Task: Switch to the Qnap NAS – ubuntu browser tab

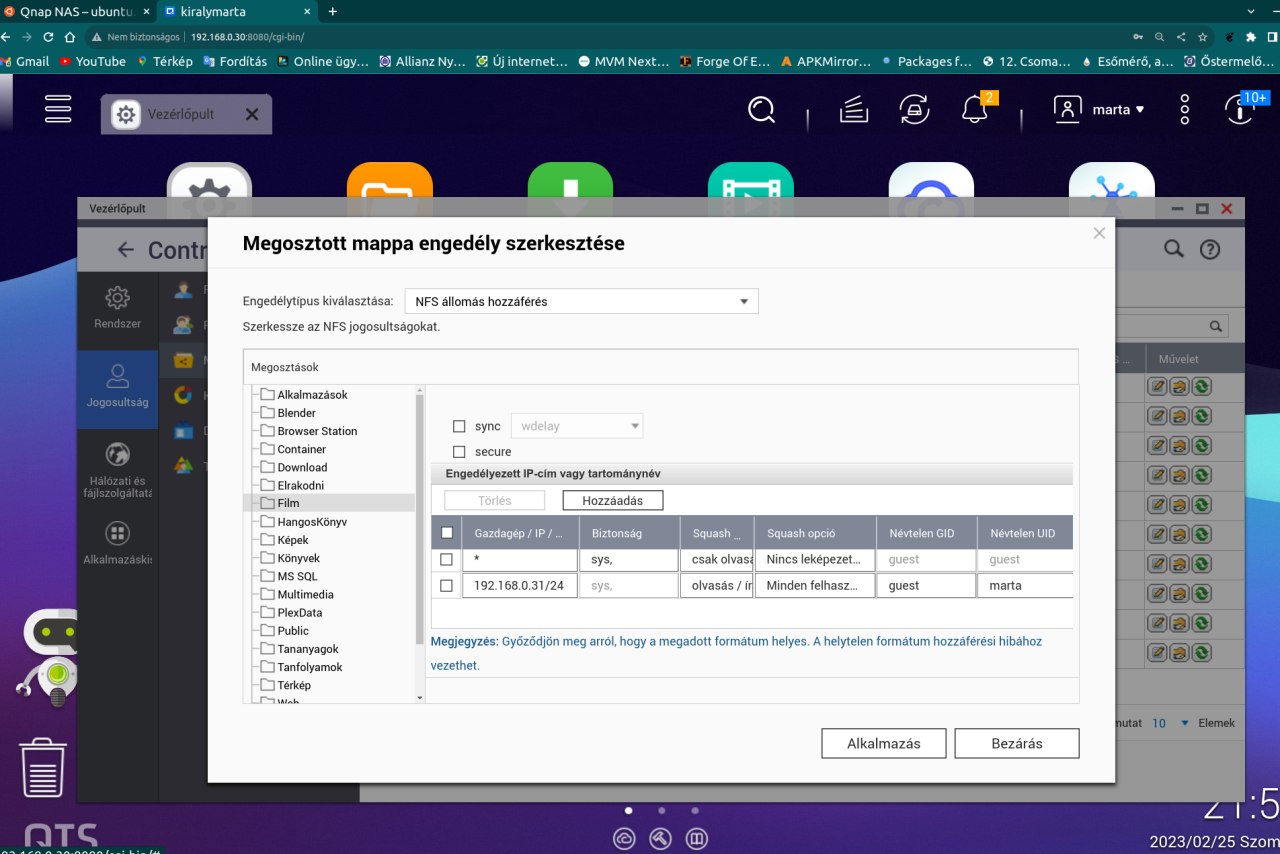Action: [76, 11]
